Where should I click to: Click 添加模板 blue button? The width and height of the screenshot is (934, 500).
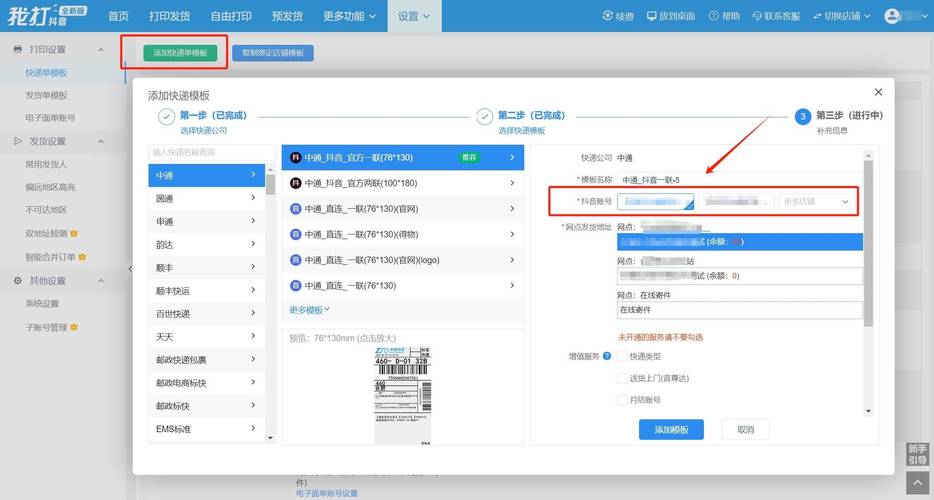pos(671,429)
